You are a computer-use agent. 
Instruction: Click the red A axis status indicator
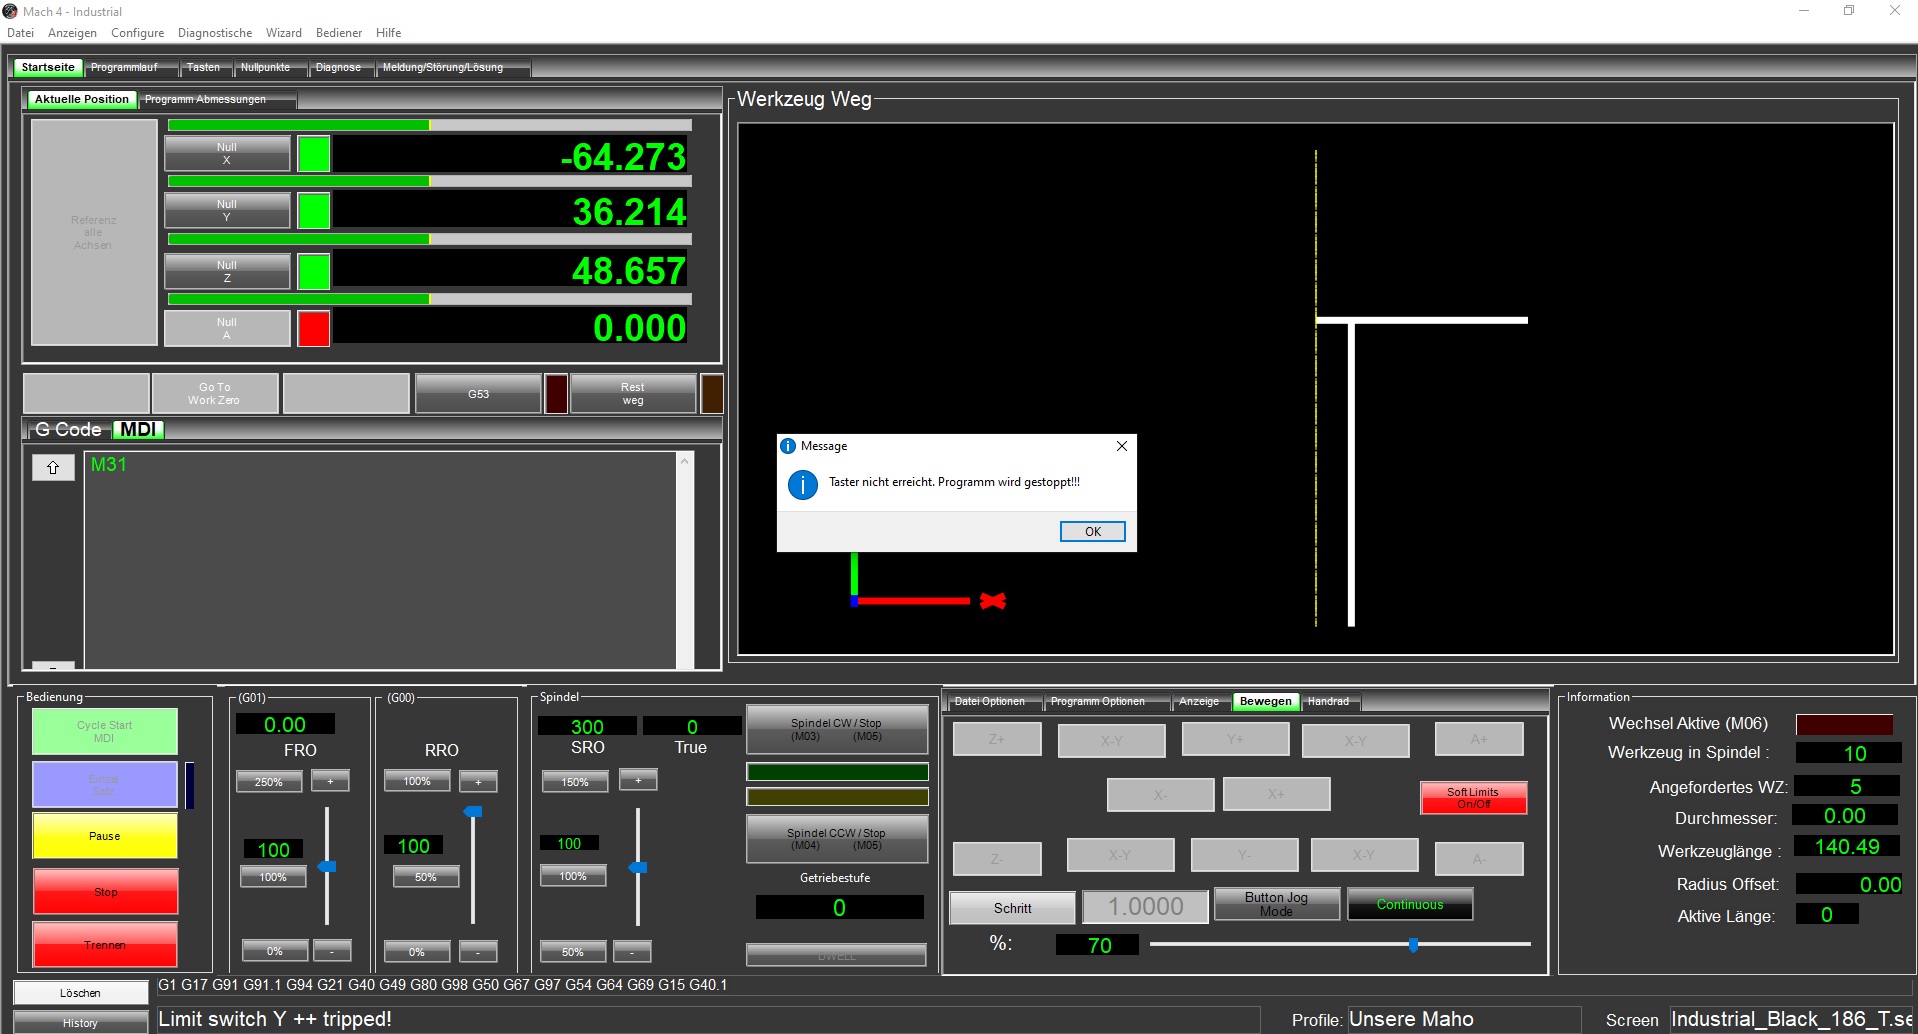(x=313, y=329)
